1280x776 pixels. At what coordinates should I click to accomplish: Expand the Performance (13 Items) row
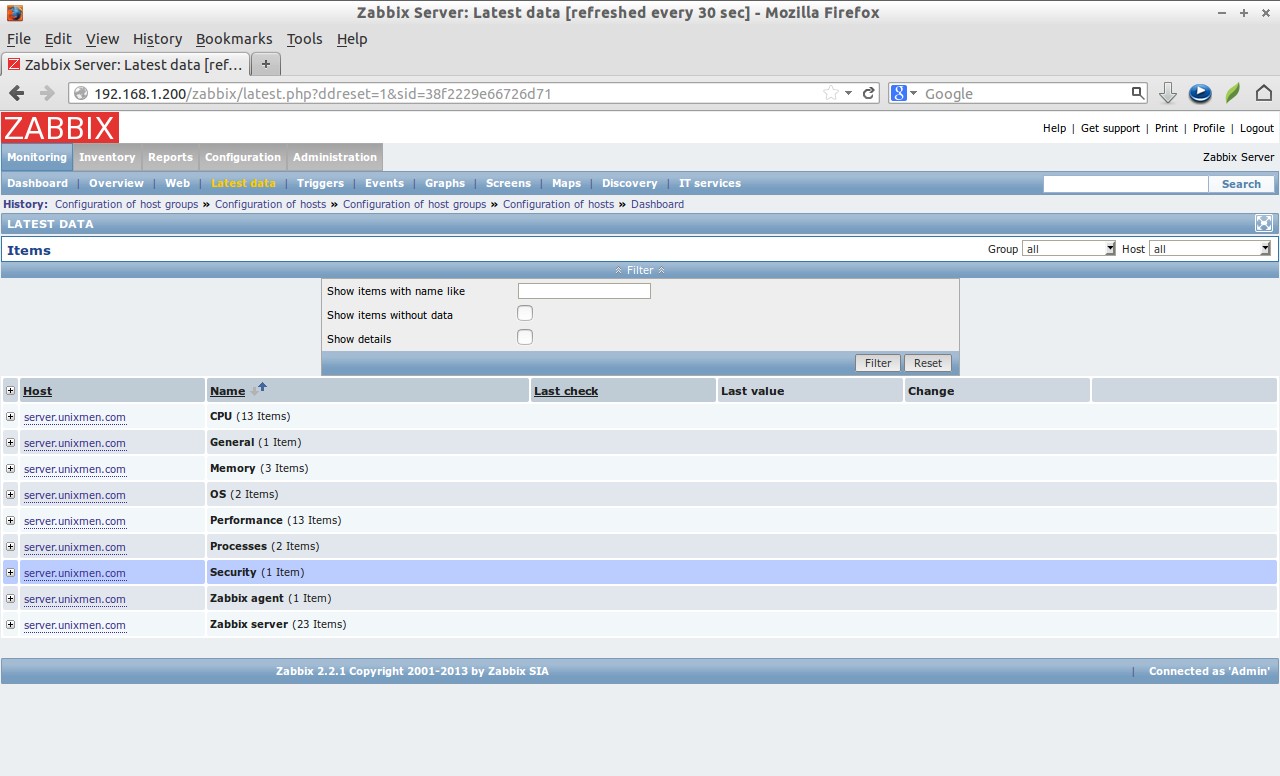[x=10, y=521]
